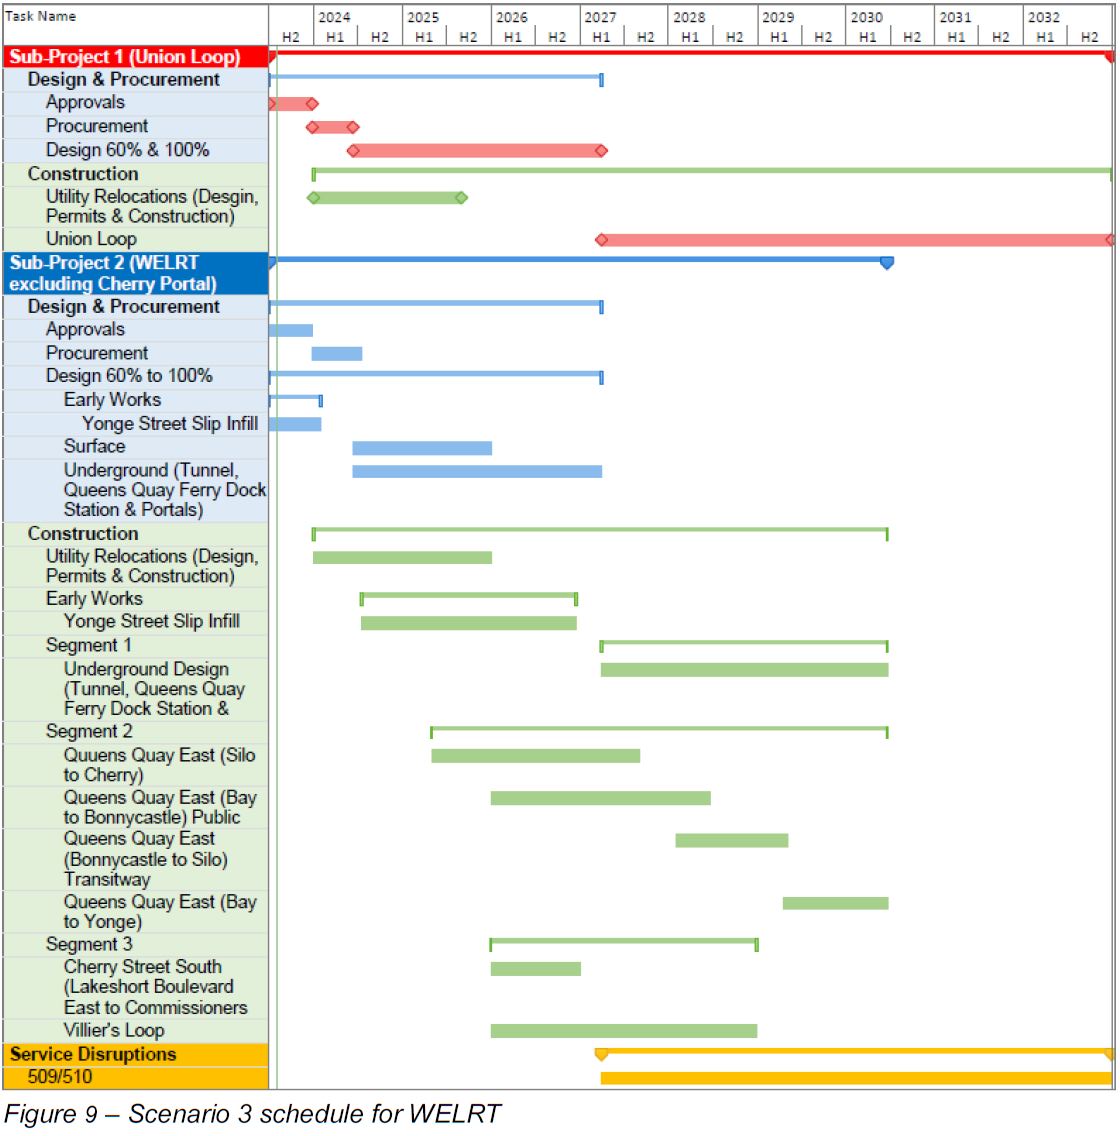Select the Surface task row
Image resolution: width=1120 pixels, height=1136 pixels.
pos(95,447)
